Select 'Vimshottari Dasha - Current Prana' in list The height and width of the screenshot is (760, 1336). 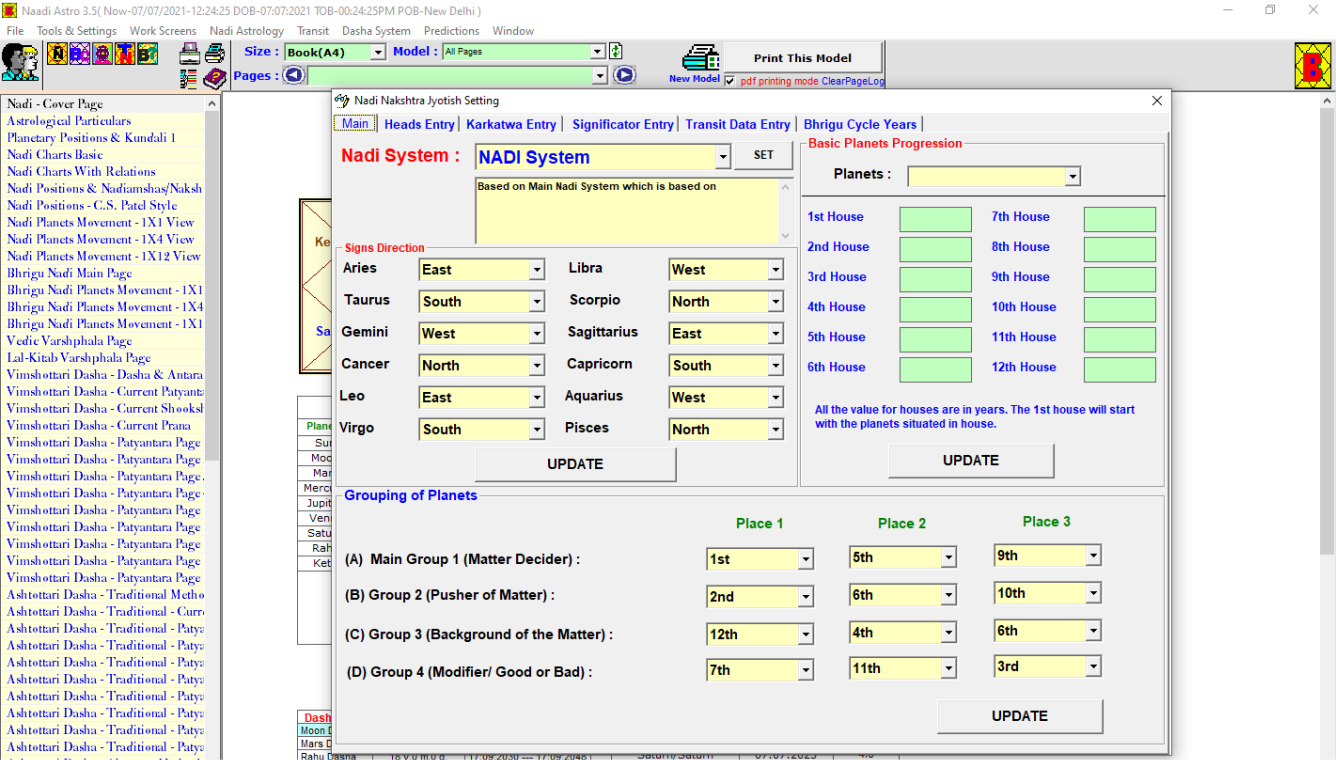click(x=99, y=426)
